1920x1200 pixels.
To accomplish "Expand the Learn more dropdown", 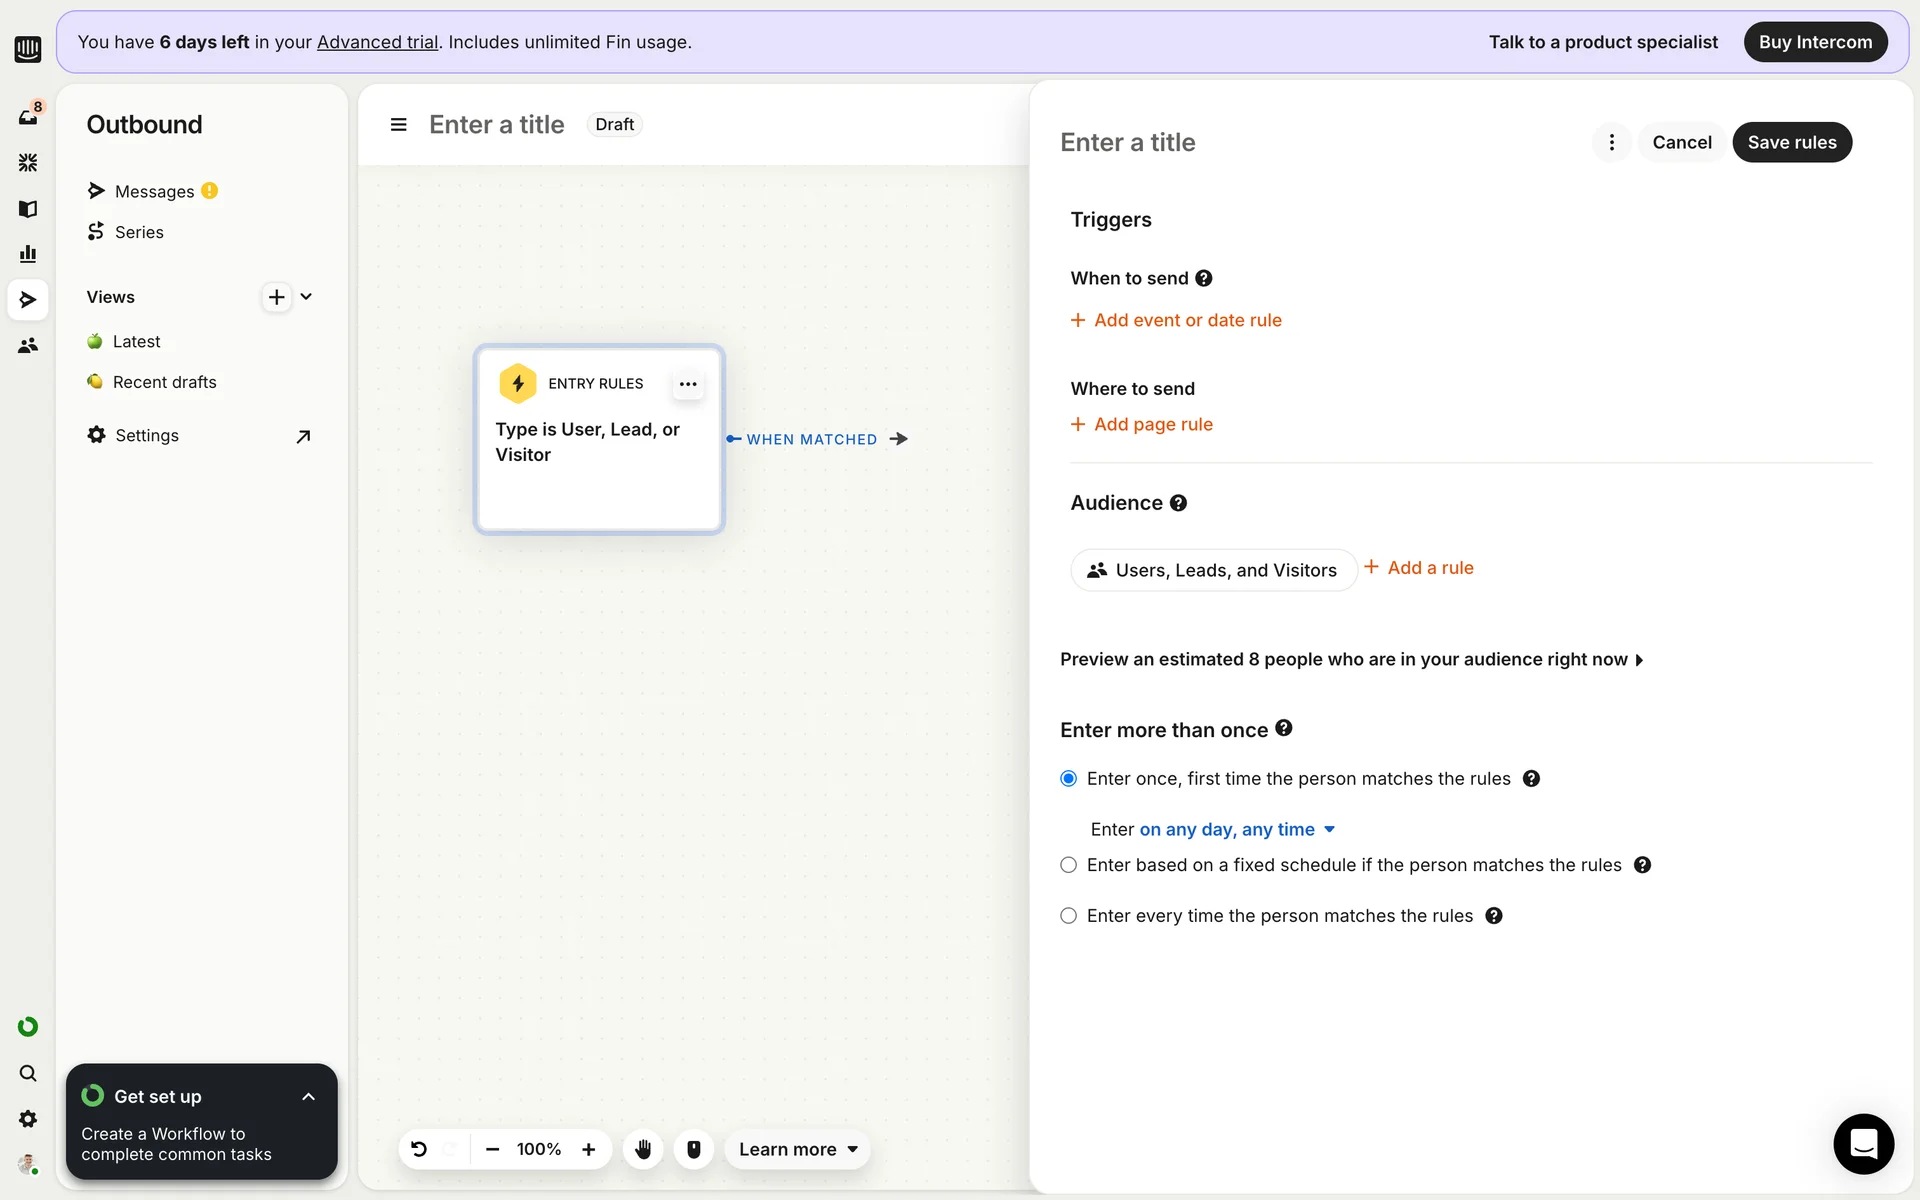I will pyautogui.click(x=798, y=1149).
